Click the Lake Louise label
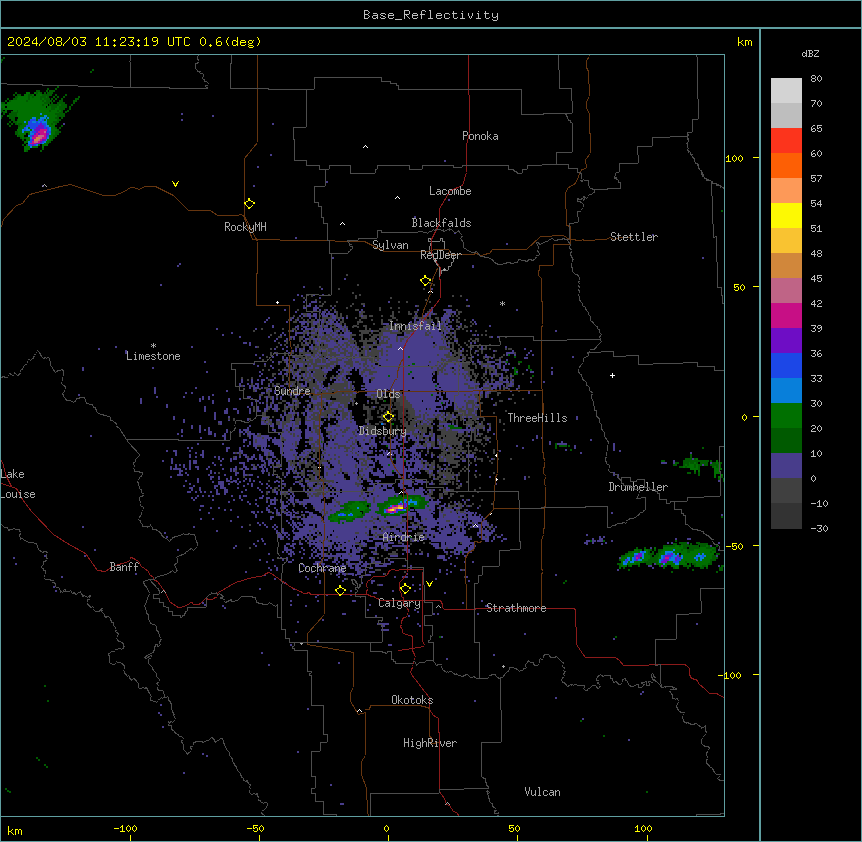Screen dimensions: 862x842 [x=18, y=484]
